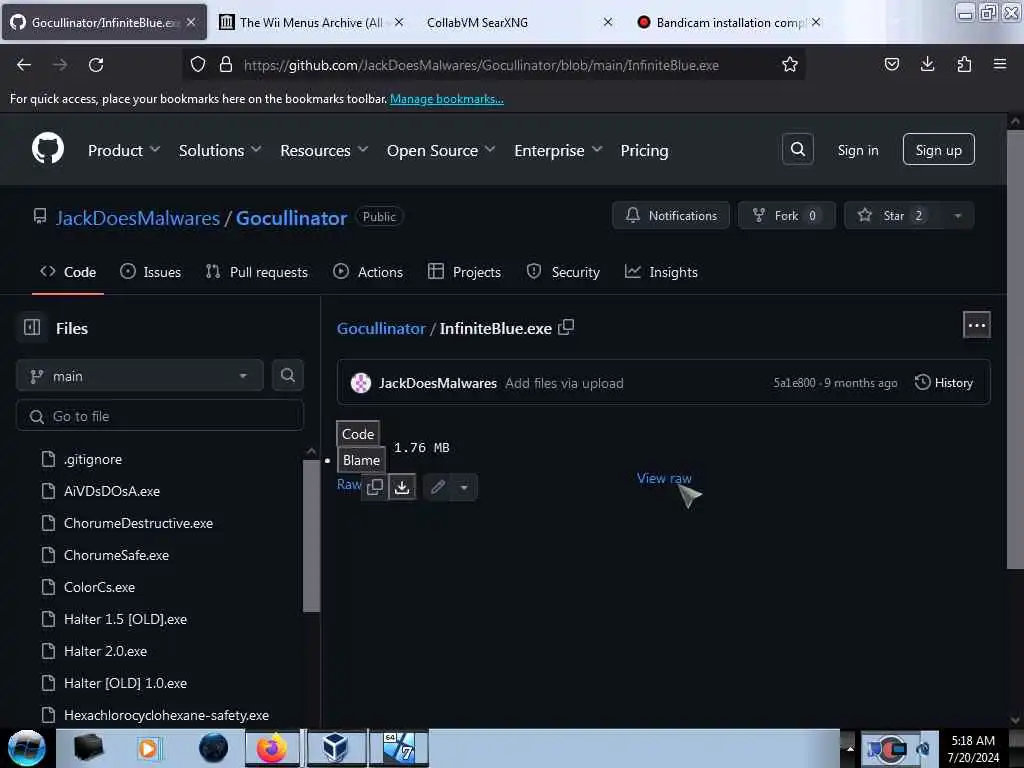The image size is (1024, 768).
Task: Expand the Enterprise menu
Action: pos(558,150)
